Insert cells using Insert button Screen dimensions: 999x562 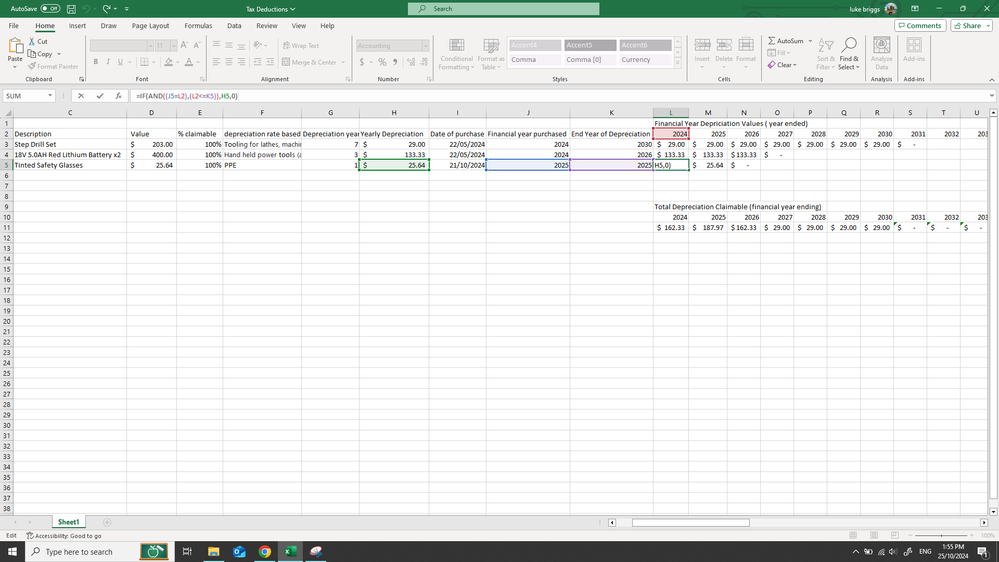point(702,54)
